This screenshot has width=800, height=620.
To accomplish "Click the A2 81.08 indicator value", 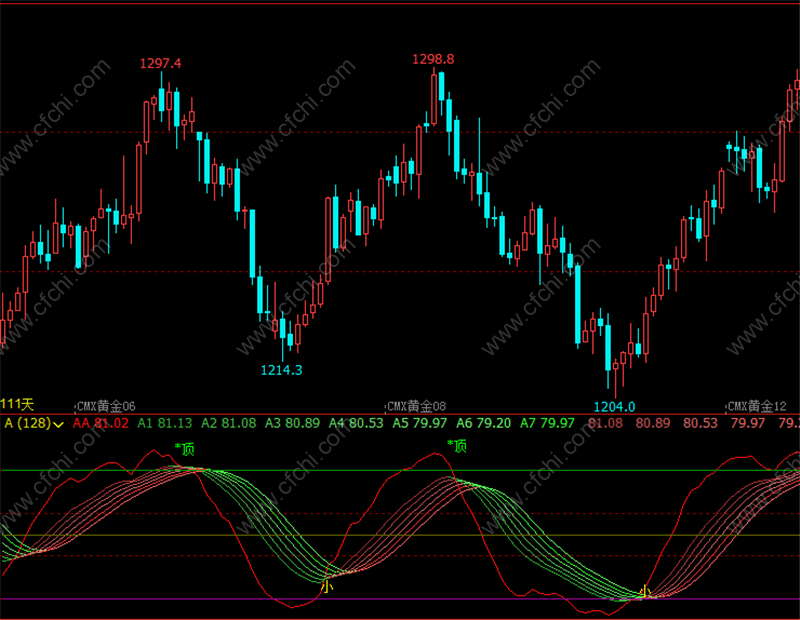I will (229, 423).
